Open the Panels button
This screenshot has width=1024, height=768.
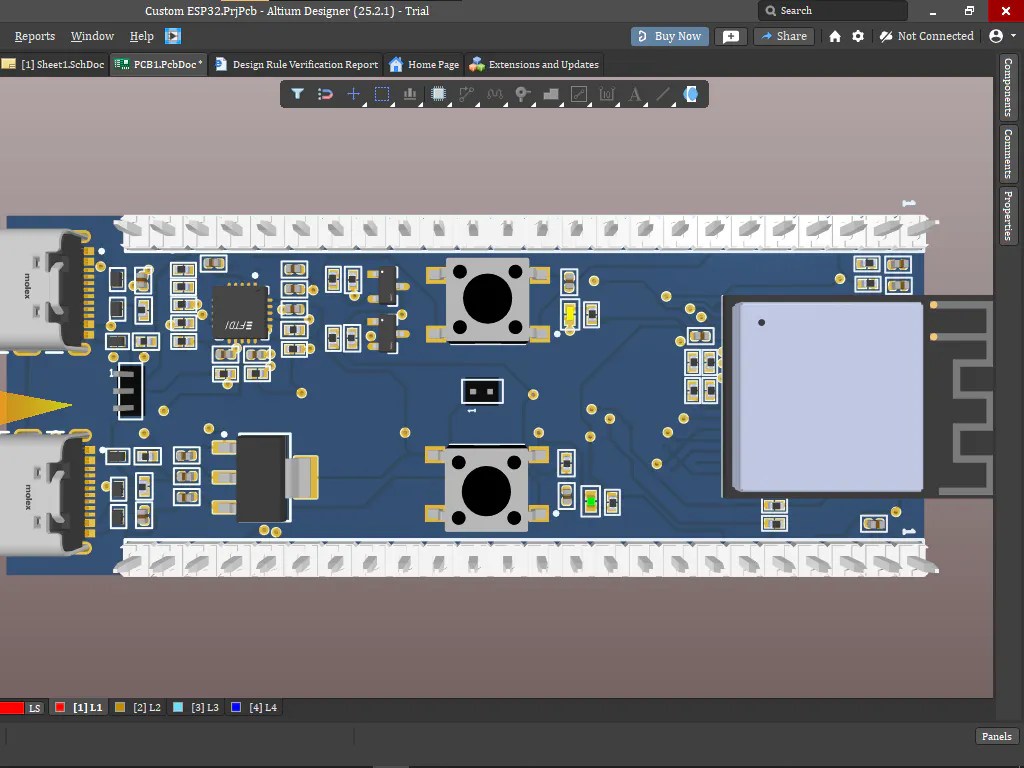point(997,736)
